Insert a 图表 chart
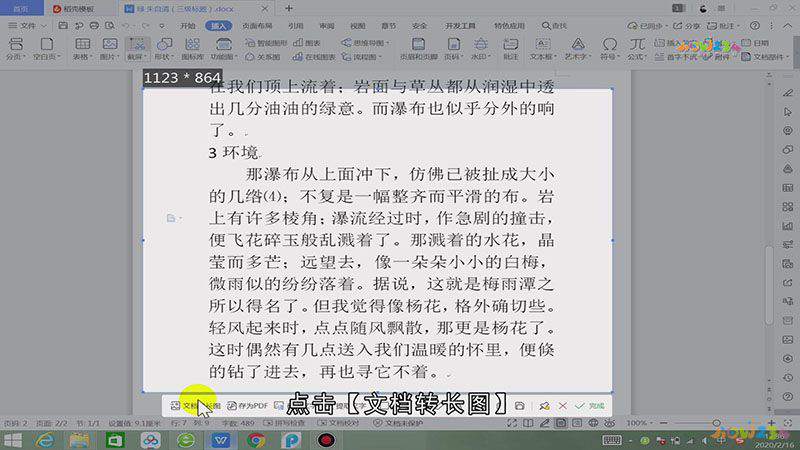Viewport: 800px width, 450px height. 307,43
